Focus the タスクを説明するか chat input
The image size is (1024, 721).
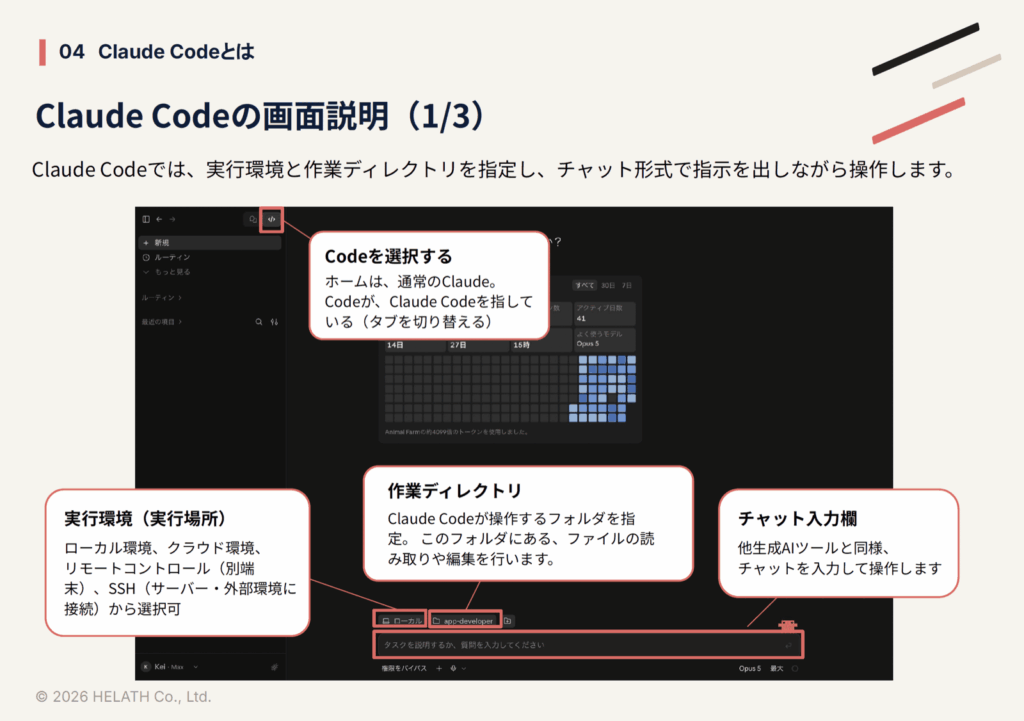588,645
